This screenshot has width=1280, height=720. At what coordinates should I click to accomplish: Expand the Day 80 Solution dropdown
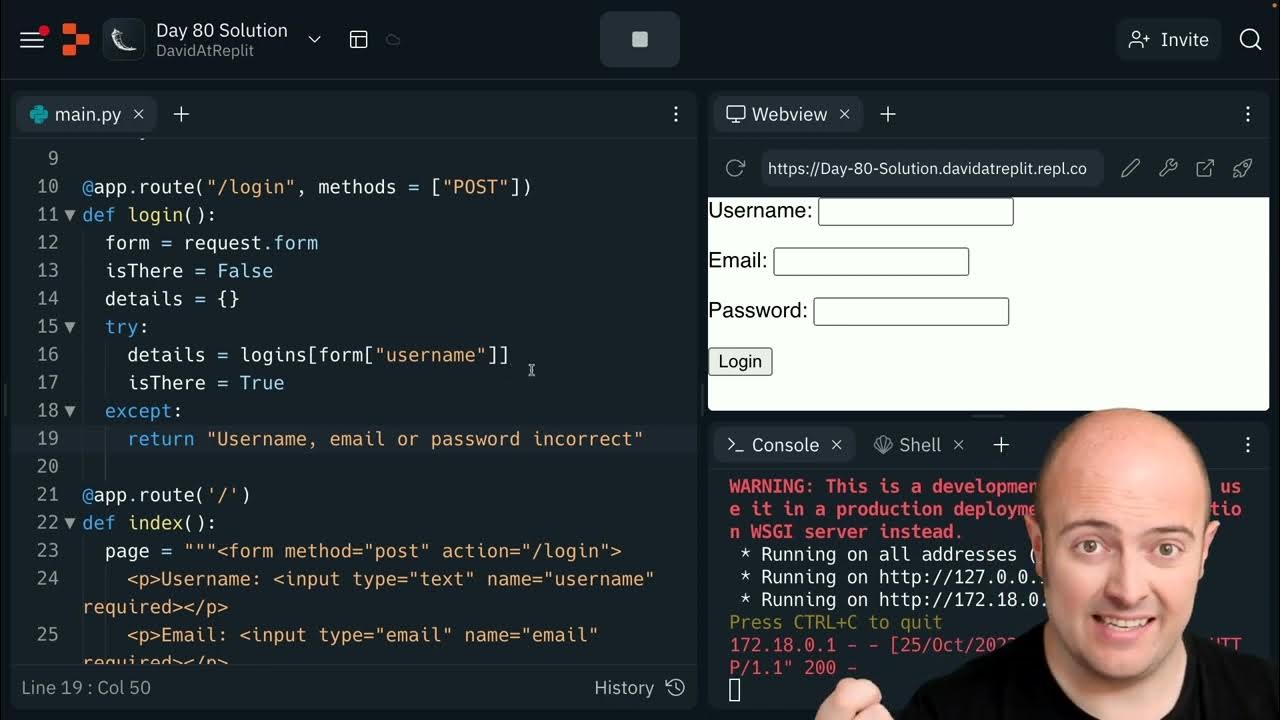pos(314,39)
